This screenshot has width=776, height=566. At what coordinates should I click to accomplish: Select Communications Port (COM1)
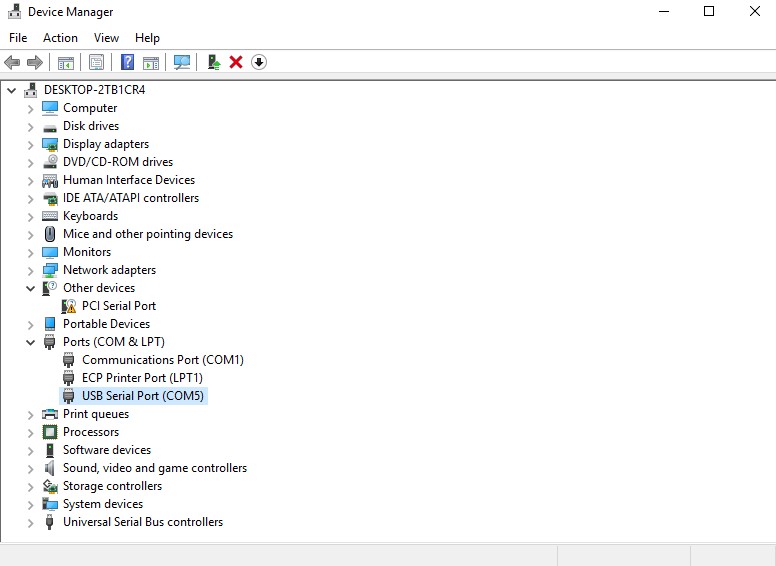[x=163, y=360]
